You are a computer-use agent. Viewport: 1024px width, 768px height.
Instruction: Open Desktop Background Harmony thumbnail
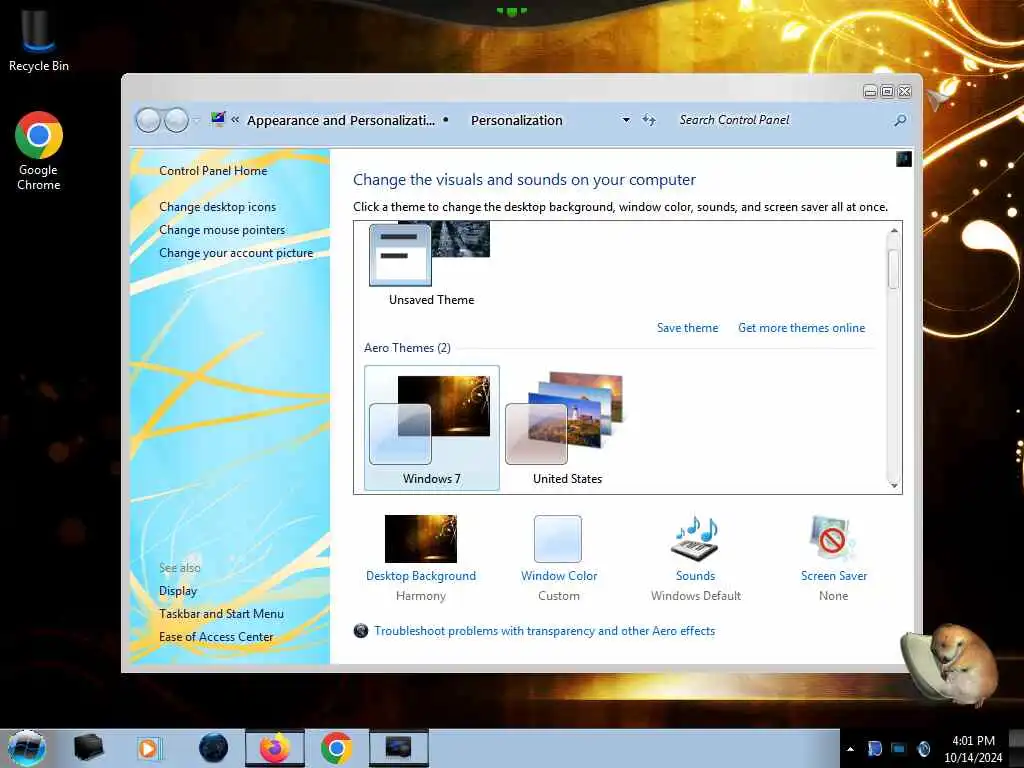[x=421, y=539]
